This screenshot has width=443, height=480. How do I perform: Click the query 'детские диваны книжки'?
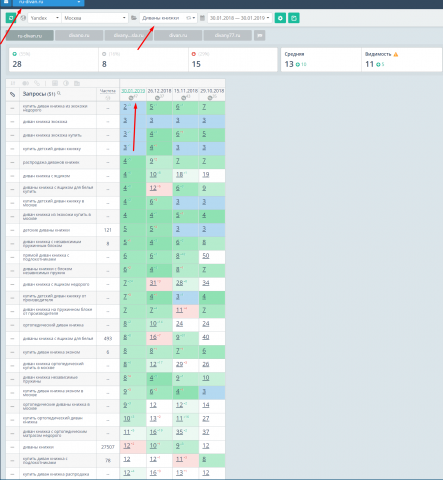point(46,230)
